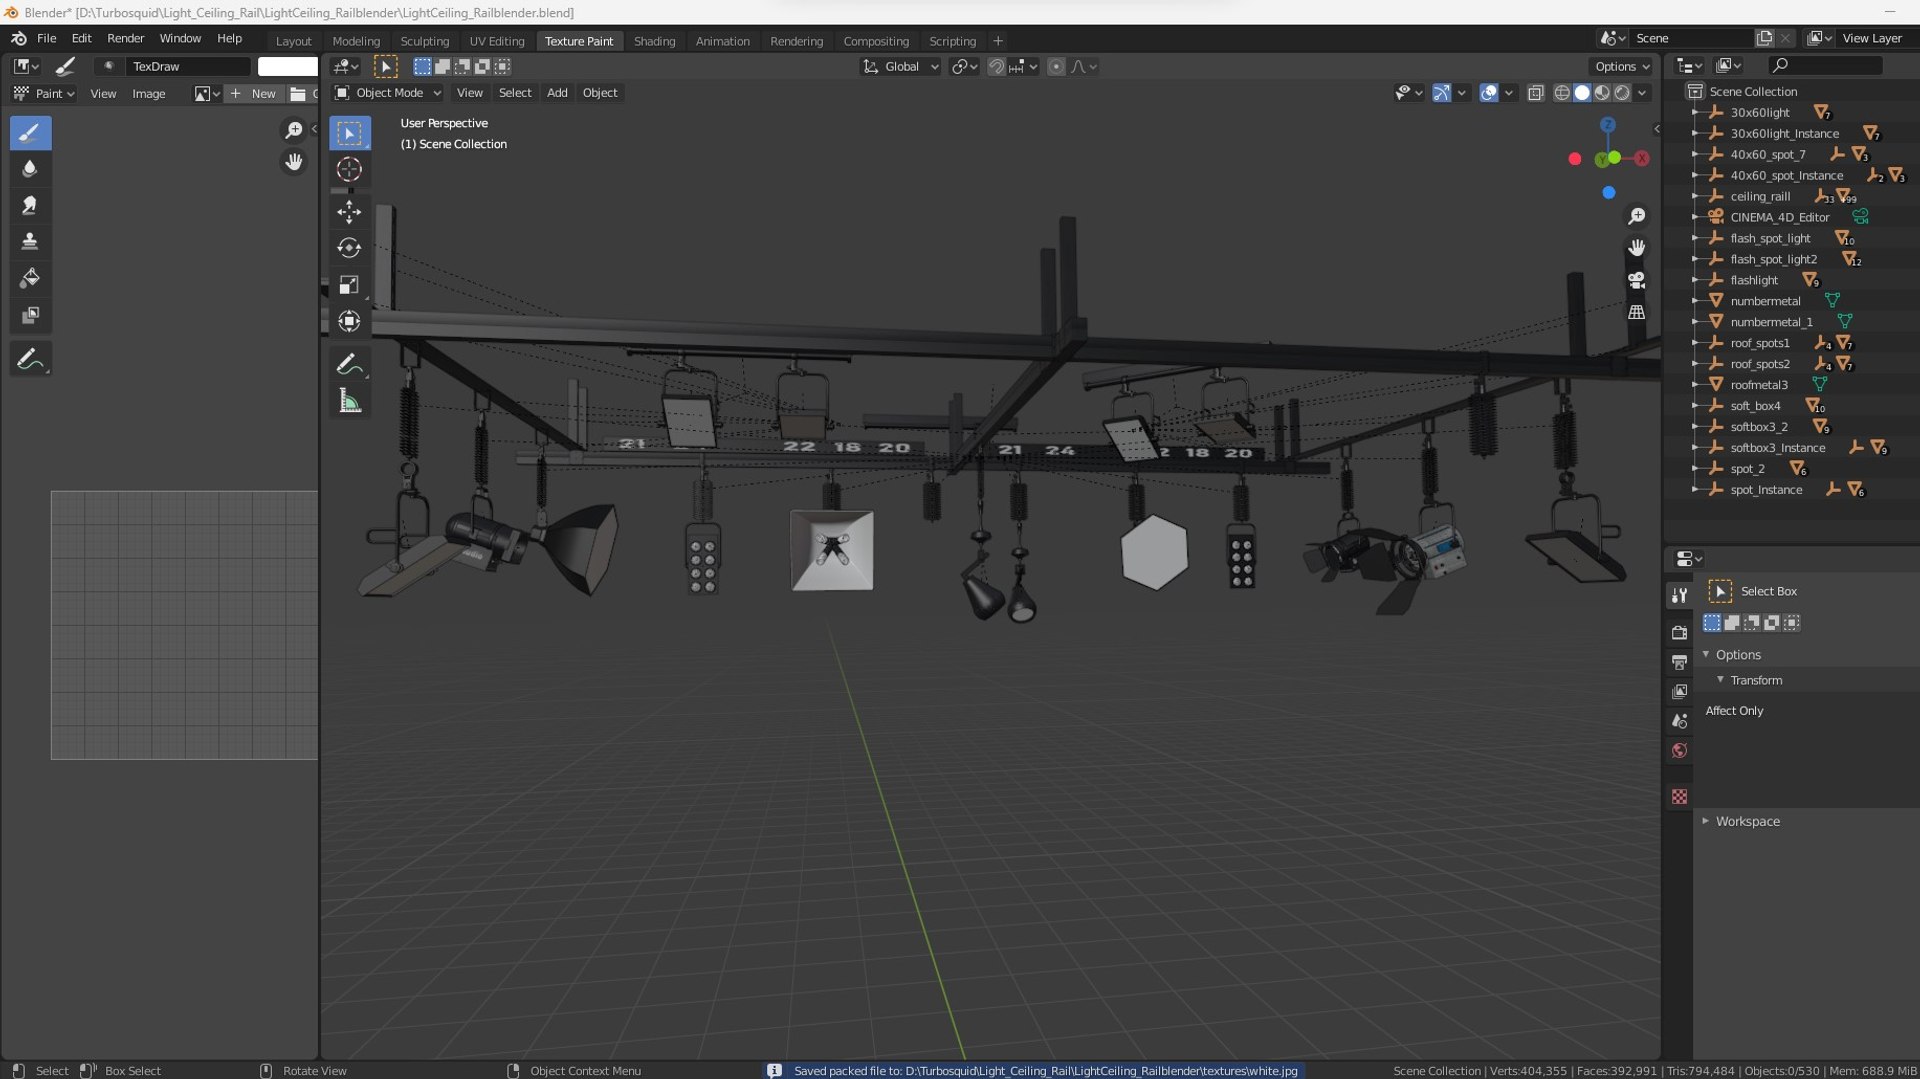Select the Clone stamp tool
The height and width of the screenshot is (1079, 1920).
pyautogui.click(x=30, y=241)
